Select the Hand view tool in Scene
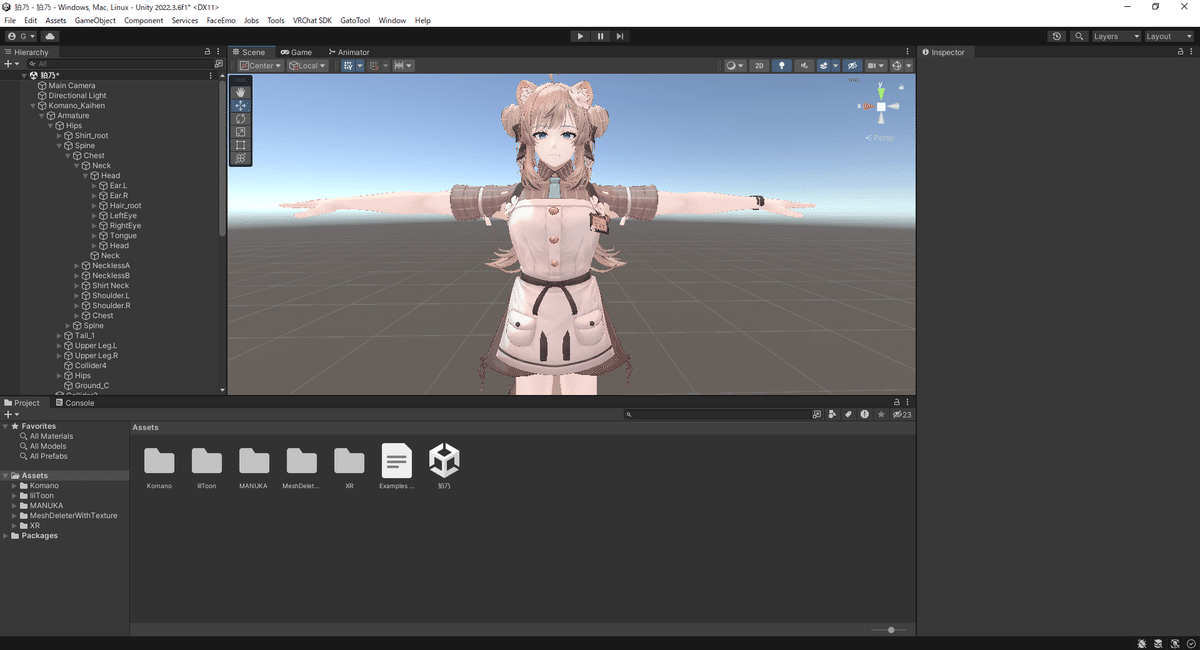The image size is (1200, 650). coord(240,92)
